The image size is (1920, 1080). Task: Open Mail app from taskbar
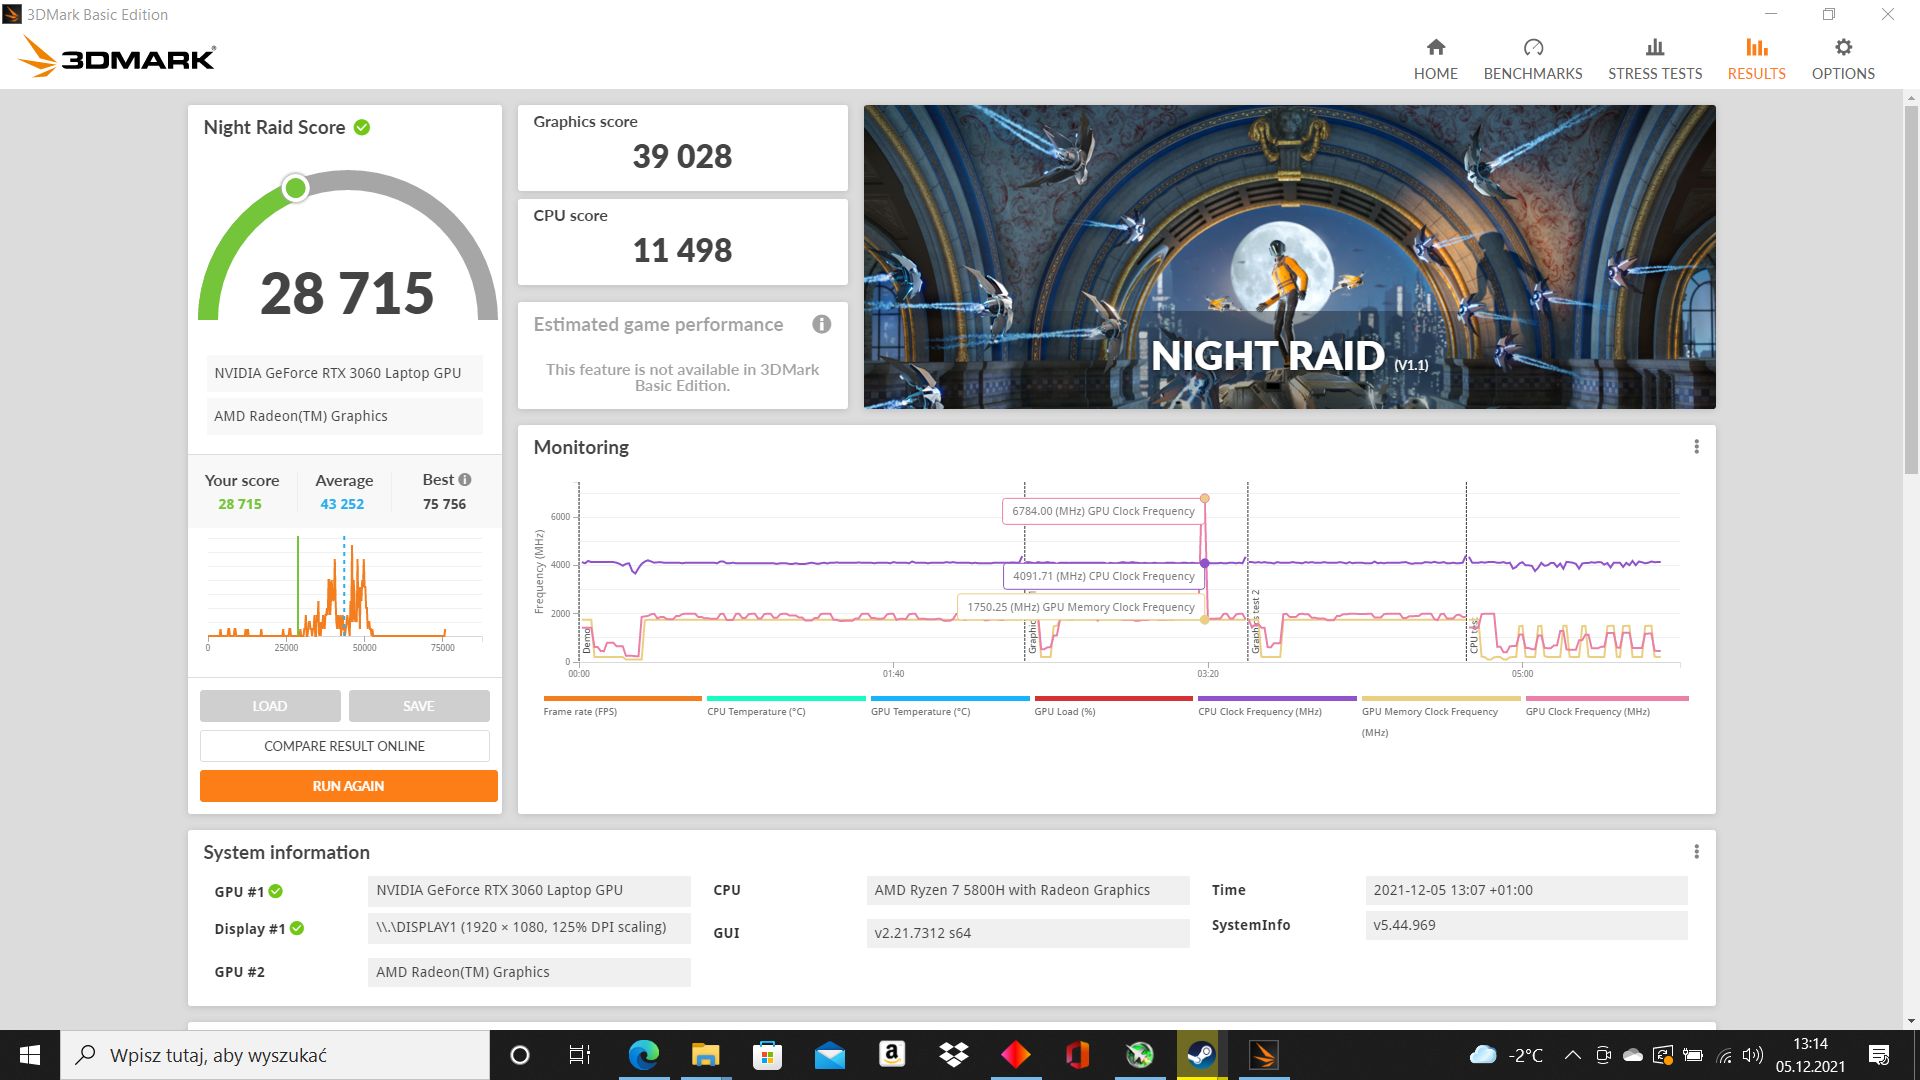[x=829, y=1055]
